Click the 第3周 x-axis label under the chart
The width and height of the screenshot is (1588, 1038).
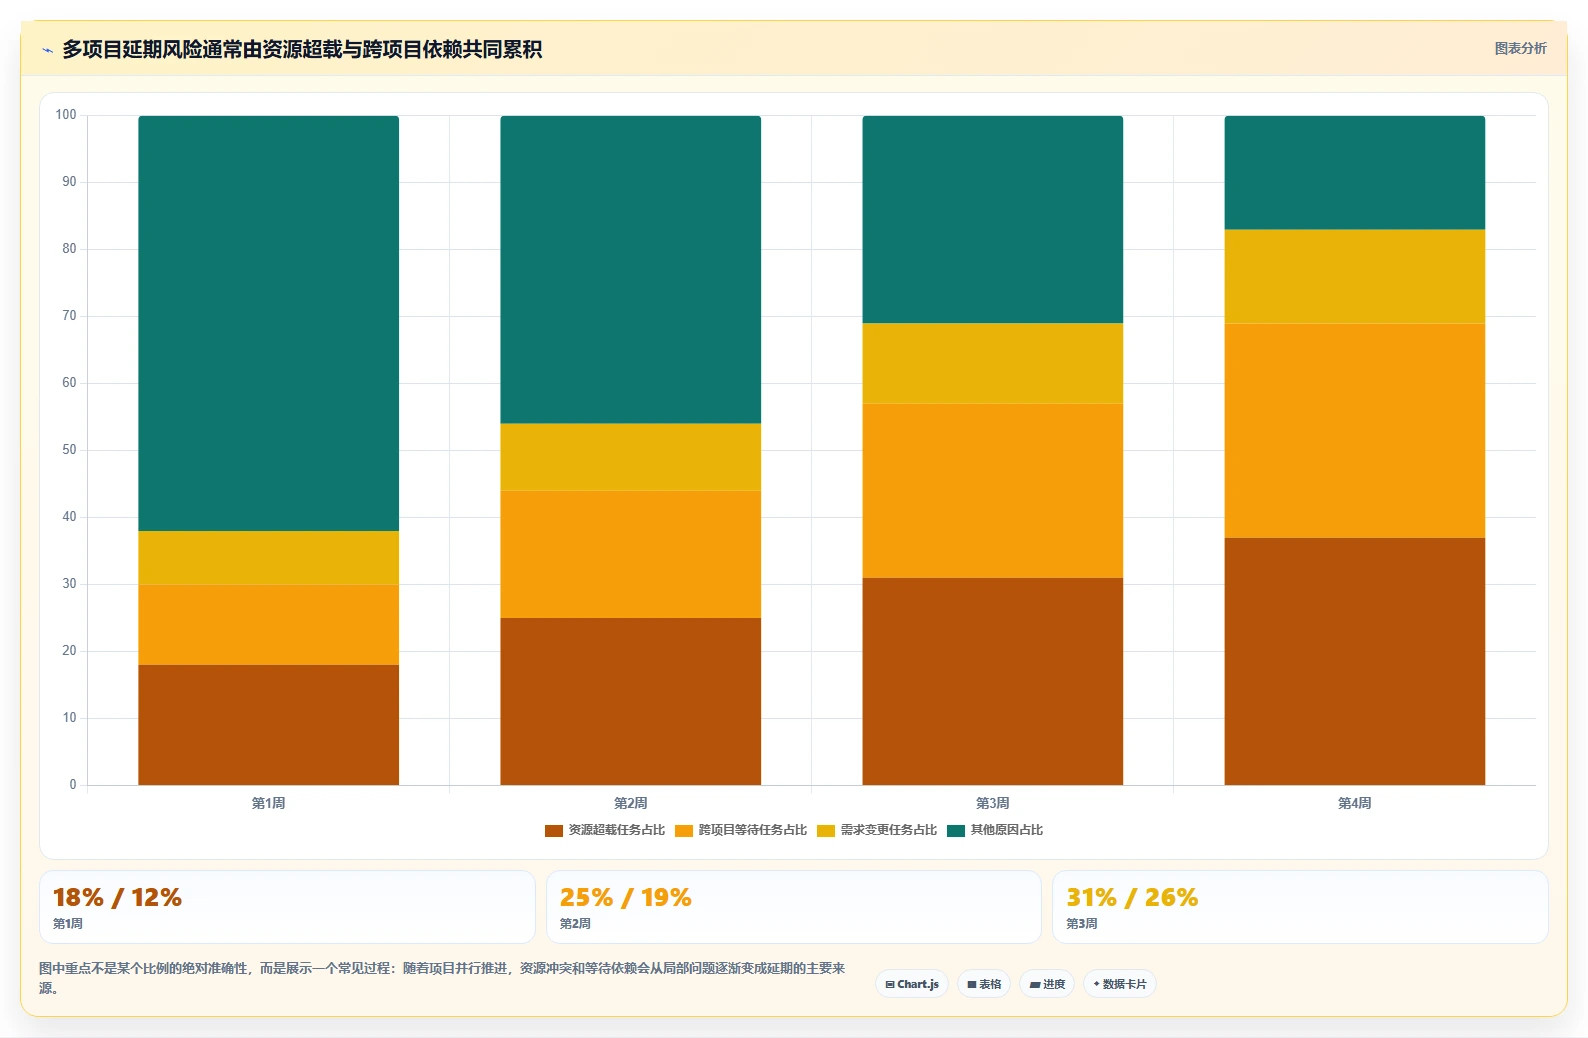[993, 803]
